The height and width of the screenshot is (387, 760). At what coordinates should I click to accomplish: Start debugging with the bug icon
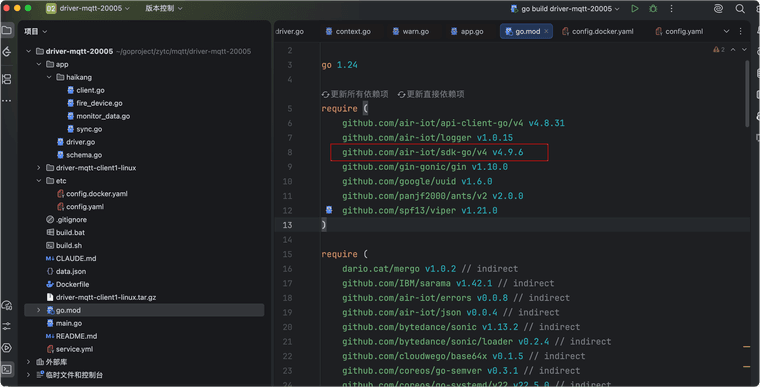tap(653, 8)
